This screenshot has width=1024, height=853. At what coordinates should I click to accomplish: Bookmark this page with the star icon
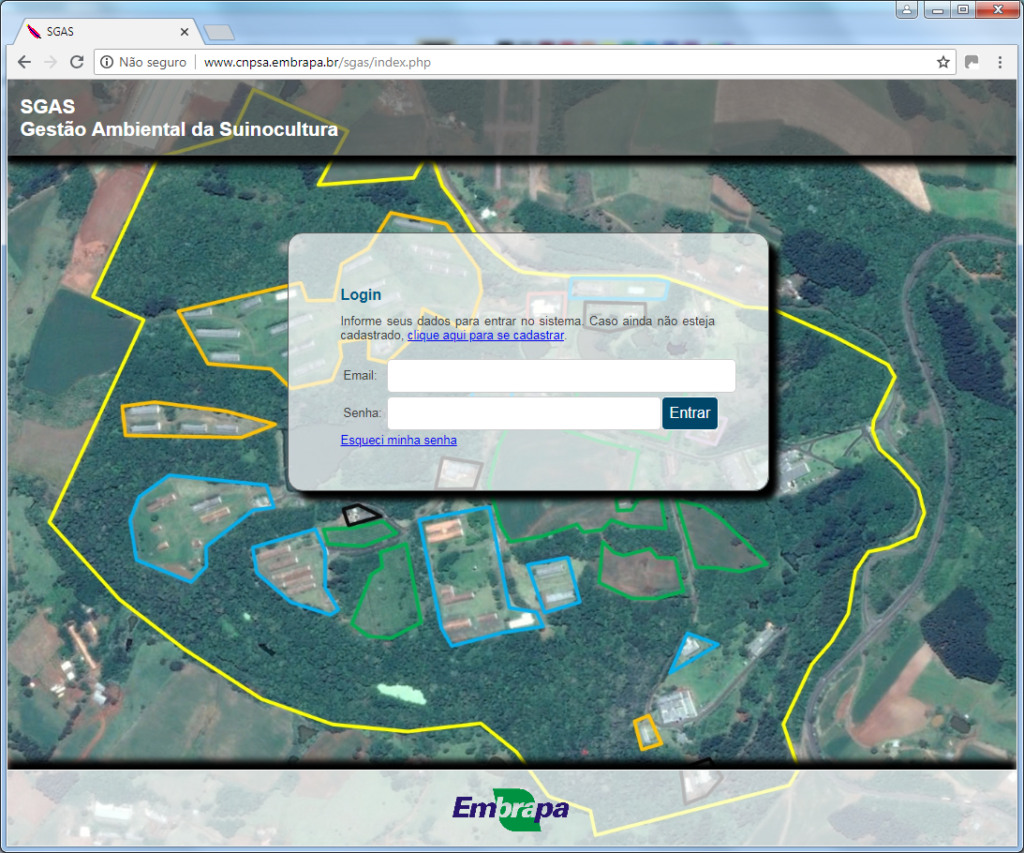(x=942, y=62)
